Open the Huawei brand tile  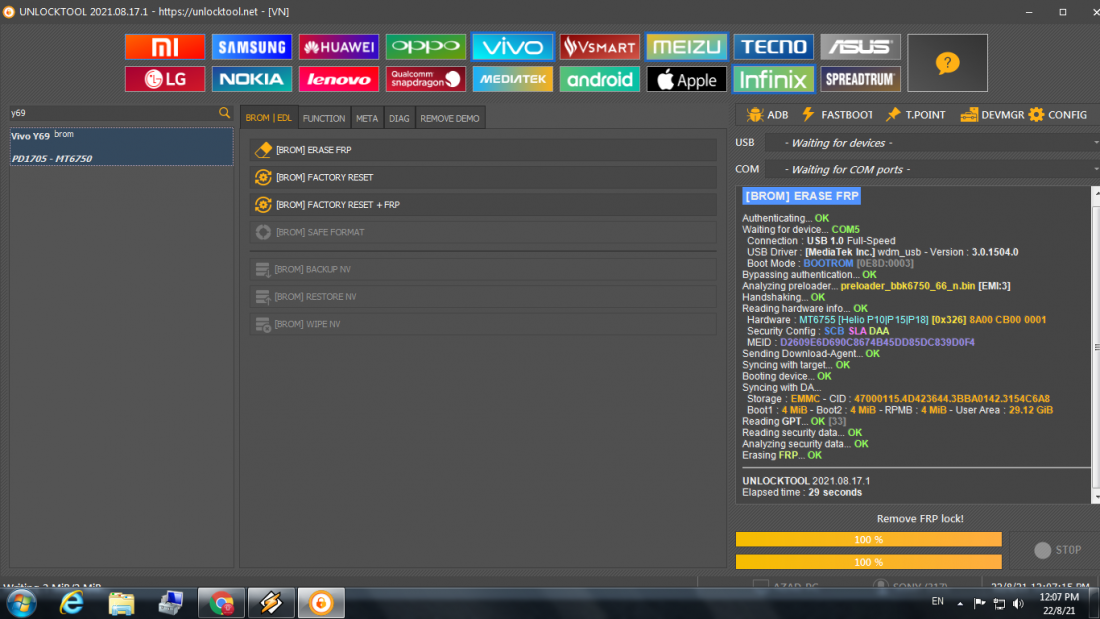click(339, 47)
